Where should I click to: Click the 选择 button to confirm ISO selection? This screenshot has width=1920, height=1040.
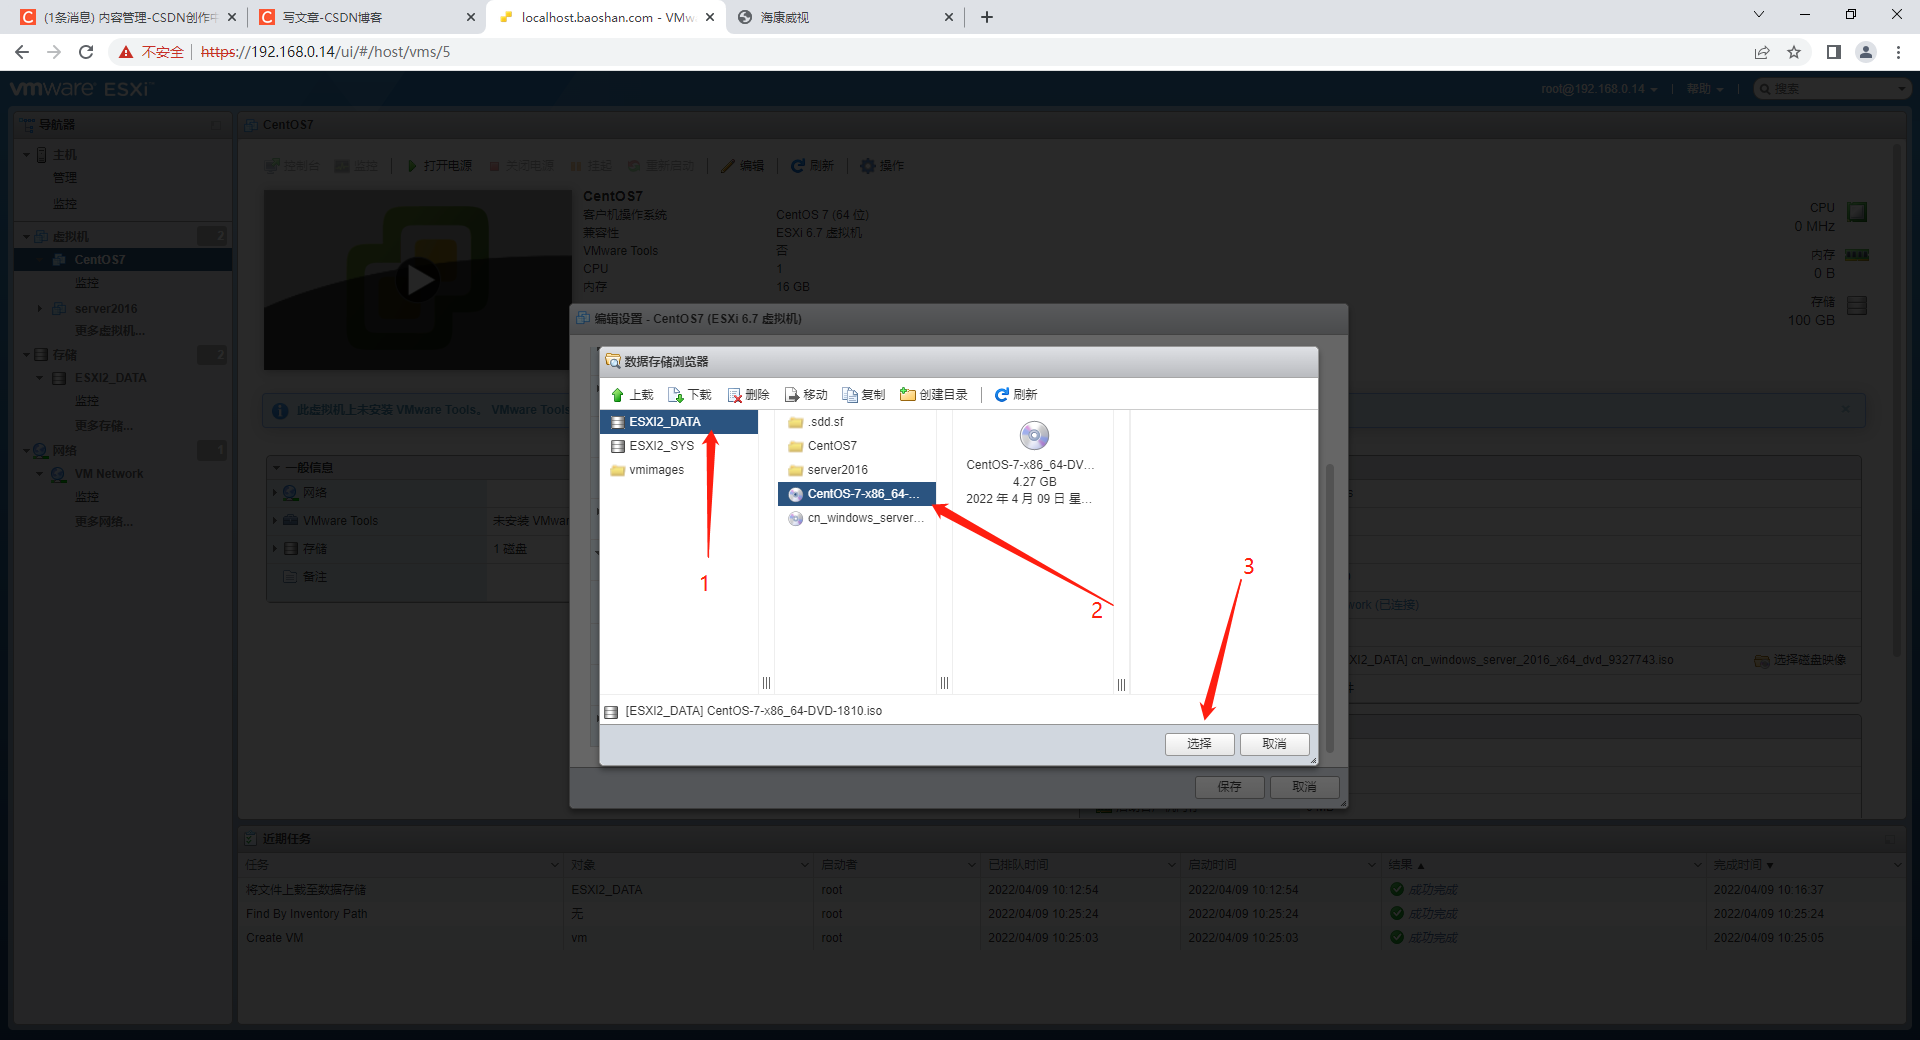click(x=1199, y=744)
